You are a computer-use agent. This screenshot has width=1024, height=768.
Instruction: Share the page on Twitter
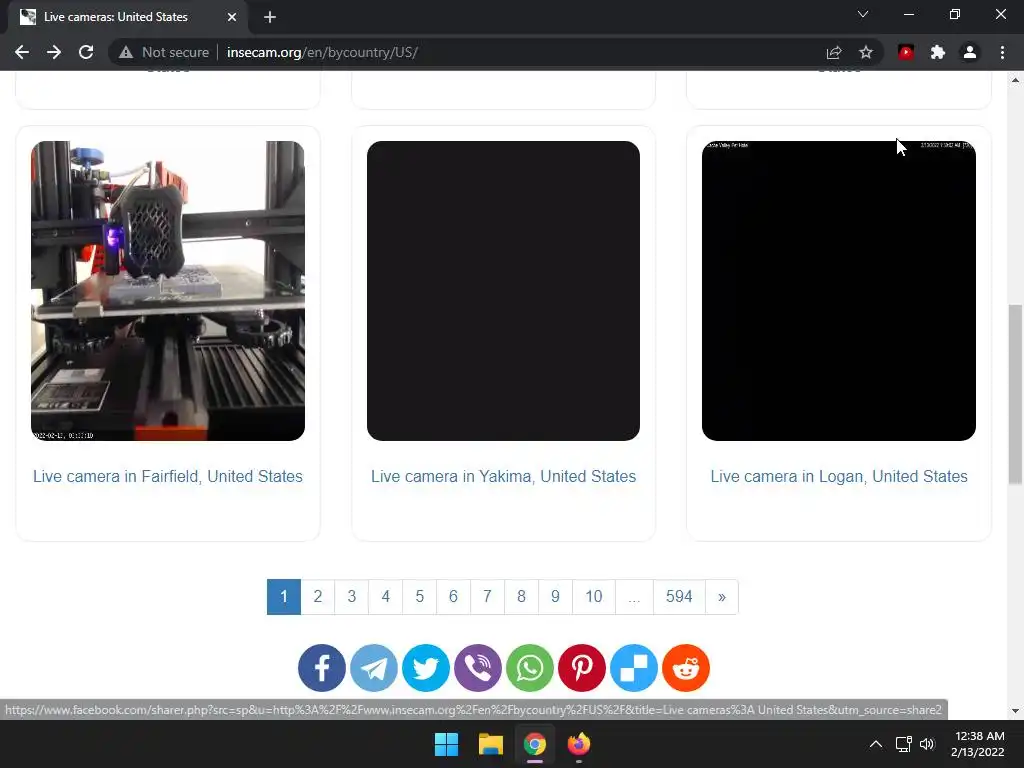point(426,667)
